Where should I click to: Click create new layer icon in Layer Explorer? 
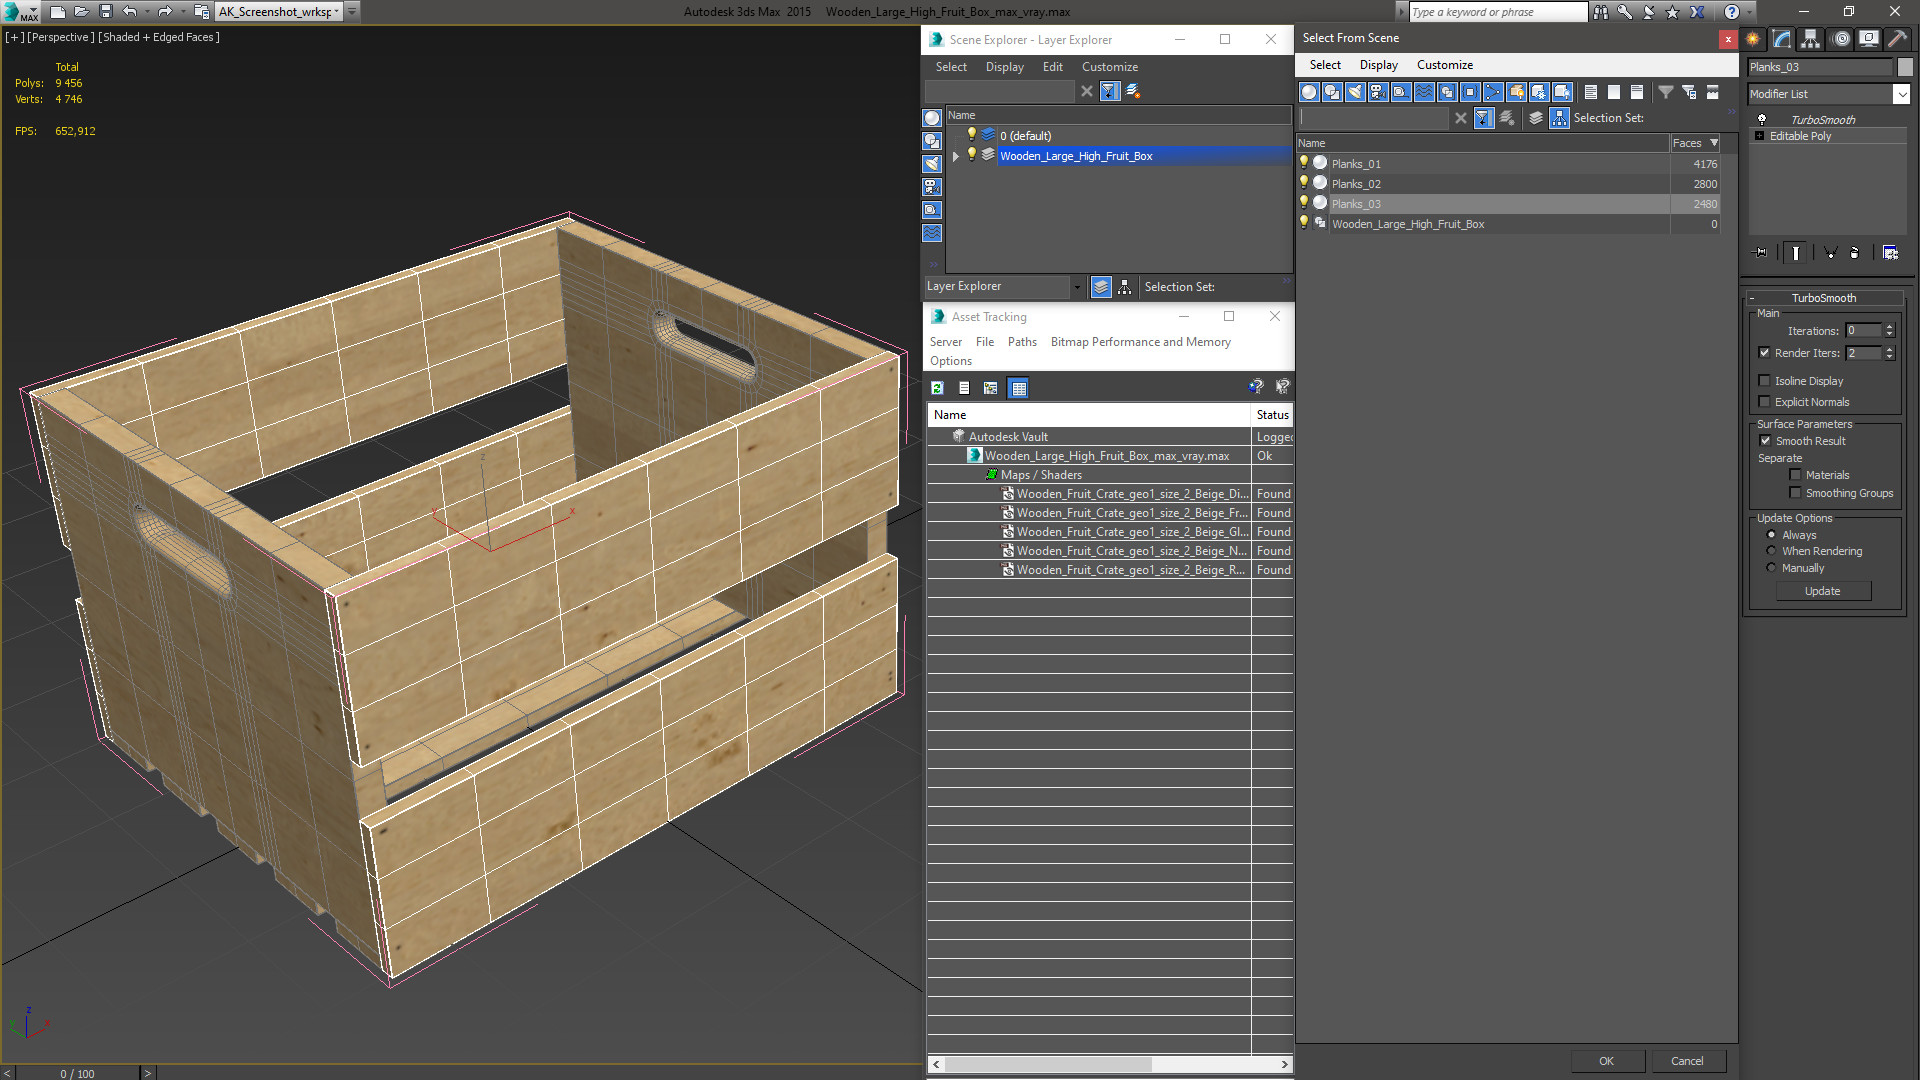1133,91
